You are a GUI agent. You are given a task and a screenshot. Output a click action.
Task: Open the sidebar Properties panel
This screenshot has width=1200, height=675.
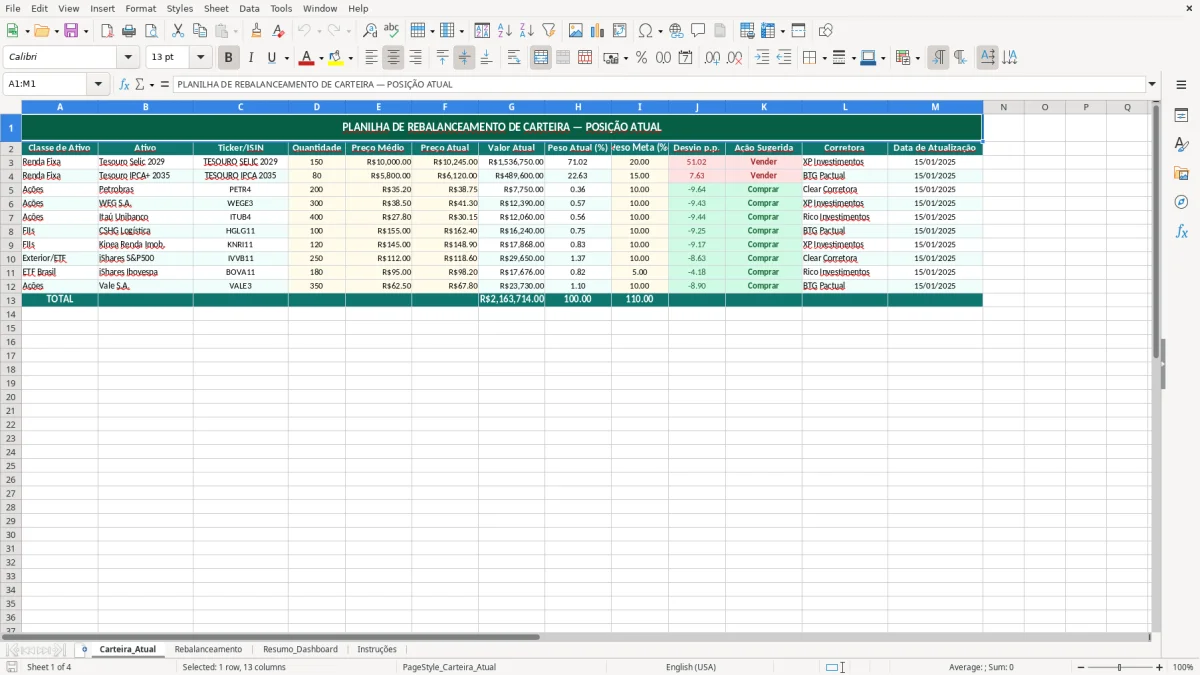click(x=1181, y=115)
